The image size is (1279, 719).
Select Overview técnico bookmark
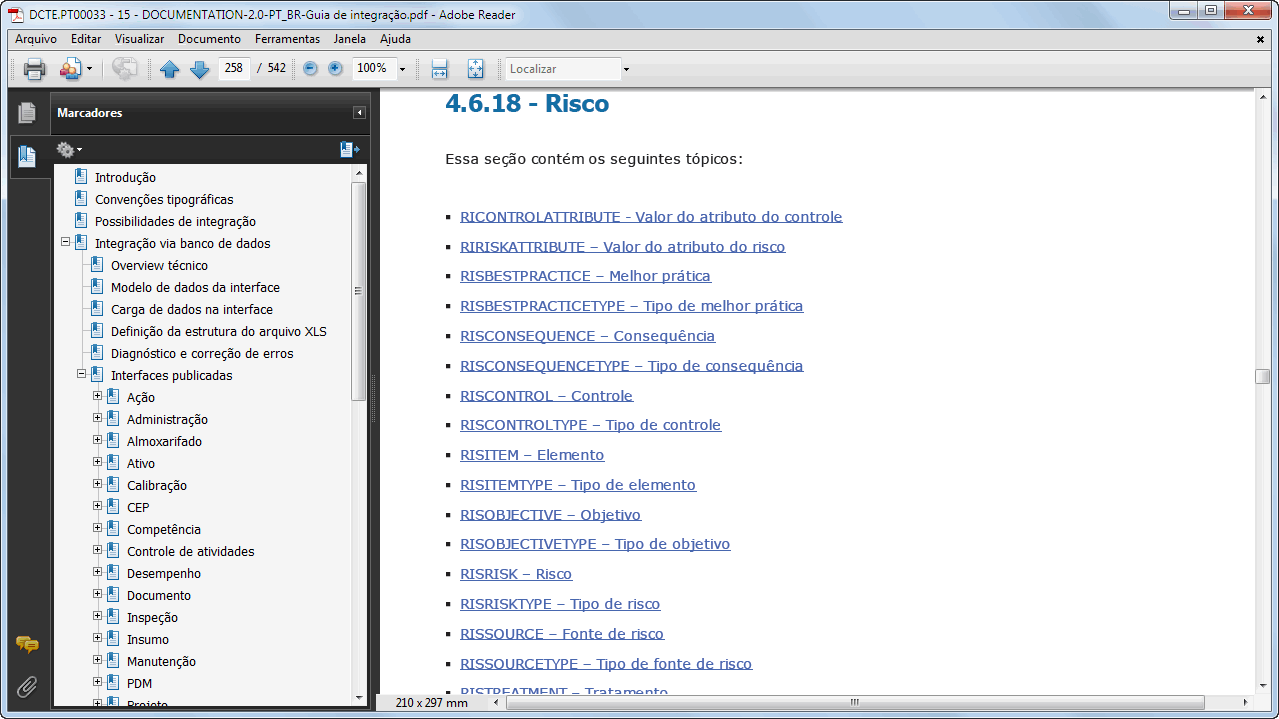coord(159,265)
